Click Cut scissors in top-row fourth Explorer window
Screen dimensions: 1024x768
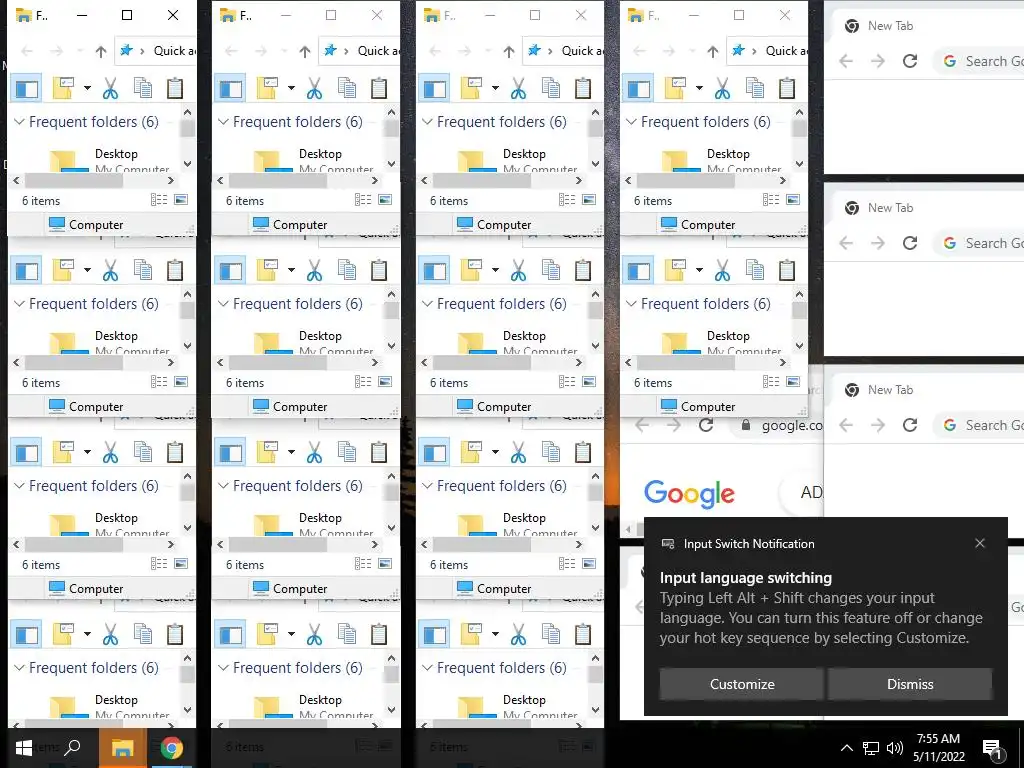pyautogui.click(x=722, y=88)
